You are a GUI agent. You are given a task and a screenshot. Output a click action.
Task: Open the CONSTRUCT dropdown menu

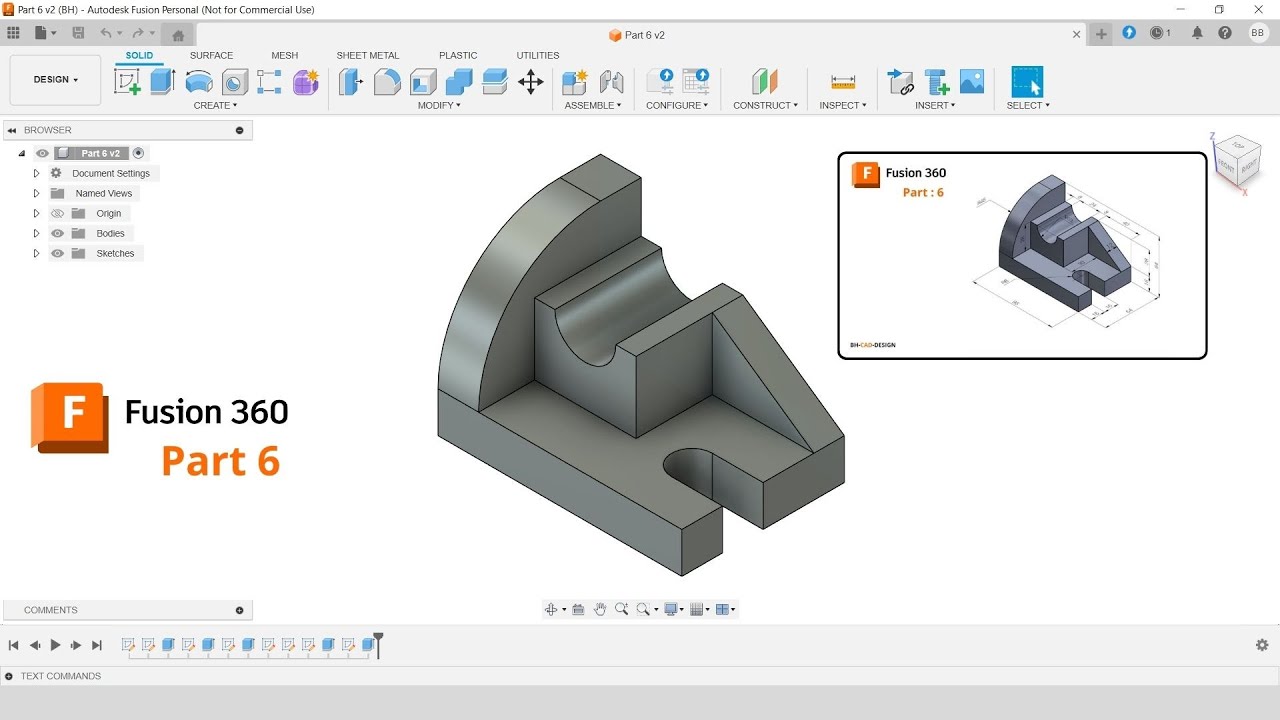pyautogui.click(x=765, y=105)
